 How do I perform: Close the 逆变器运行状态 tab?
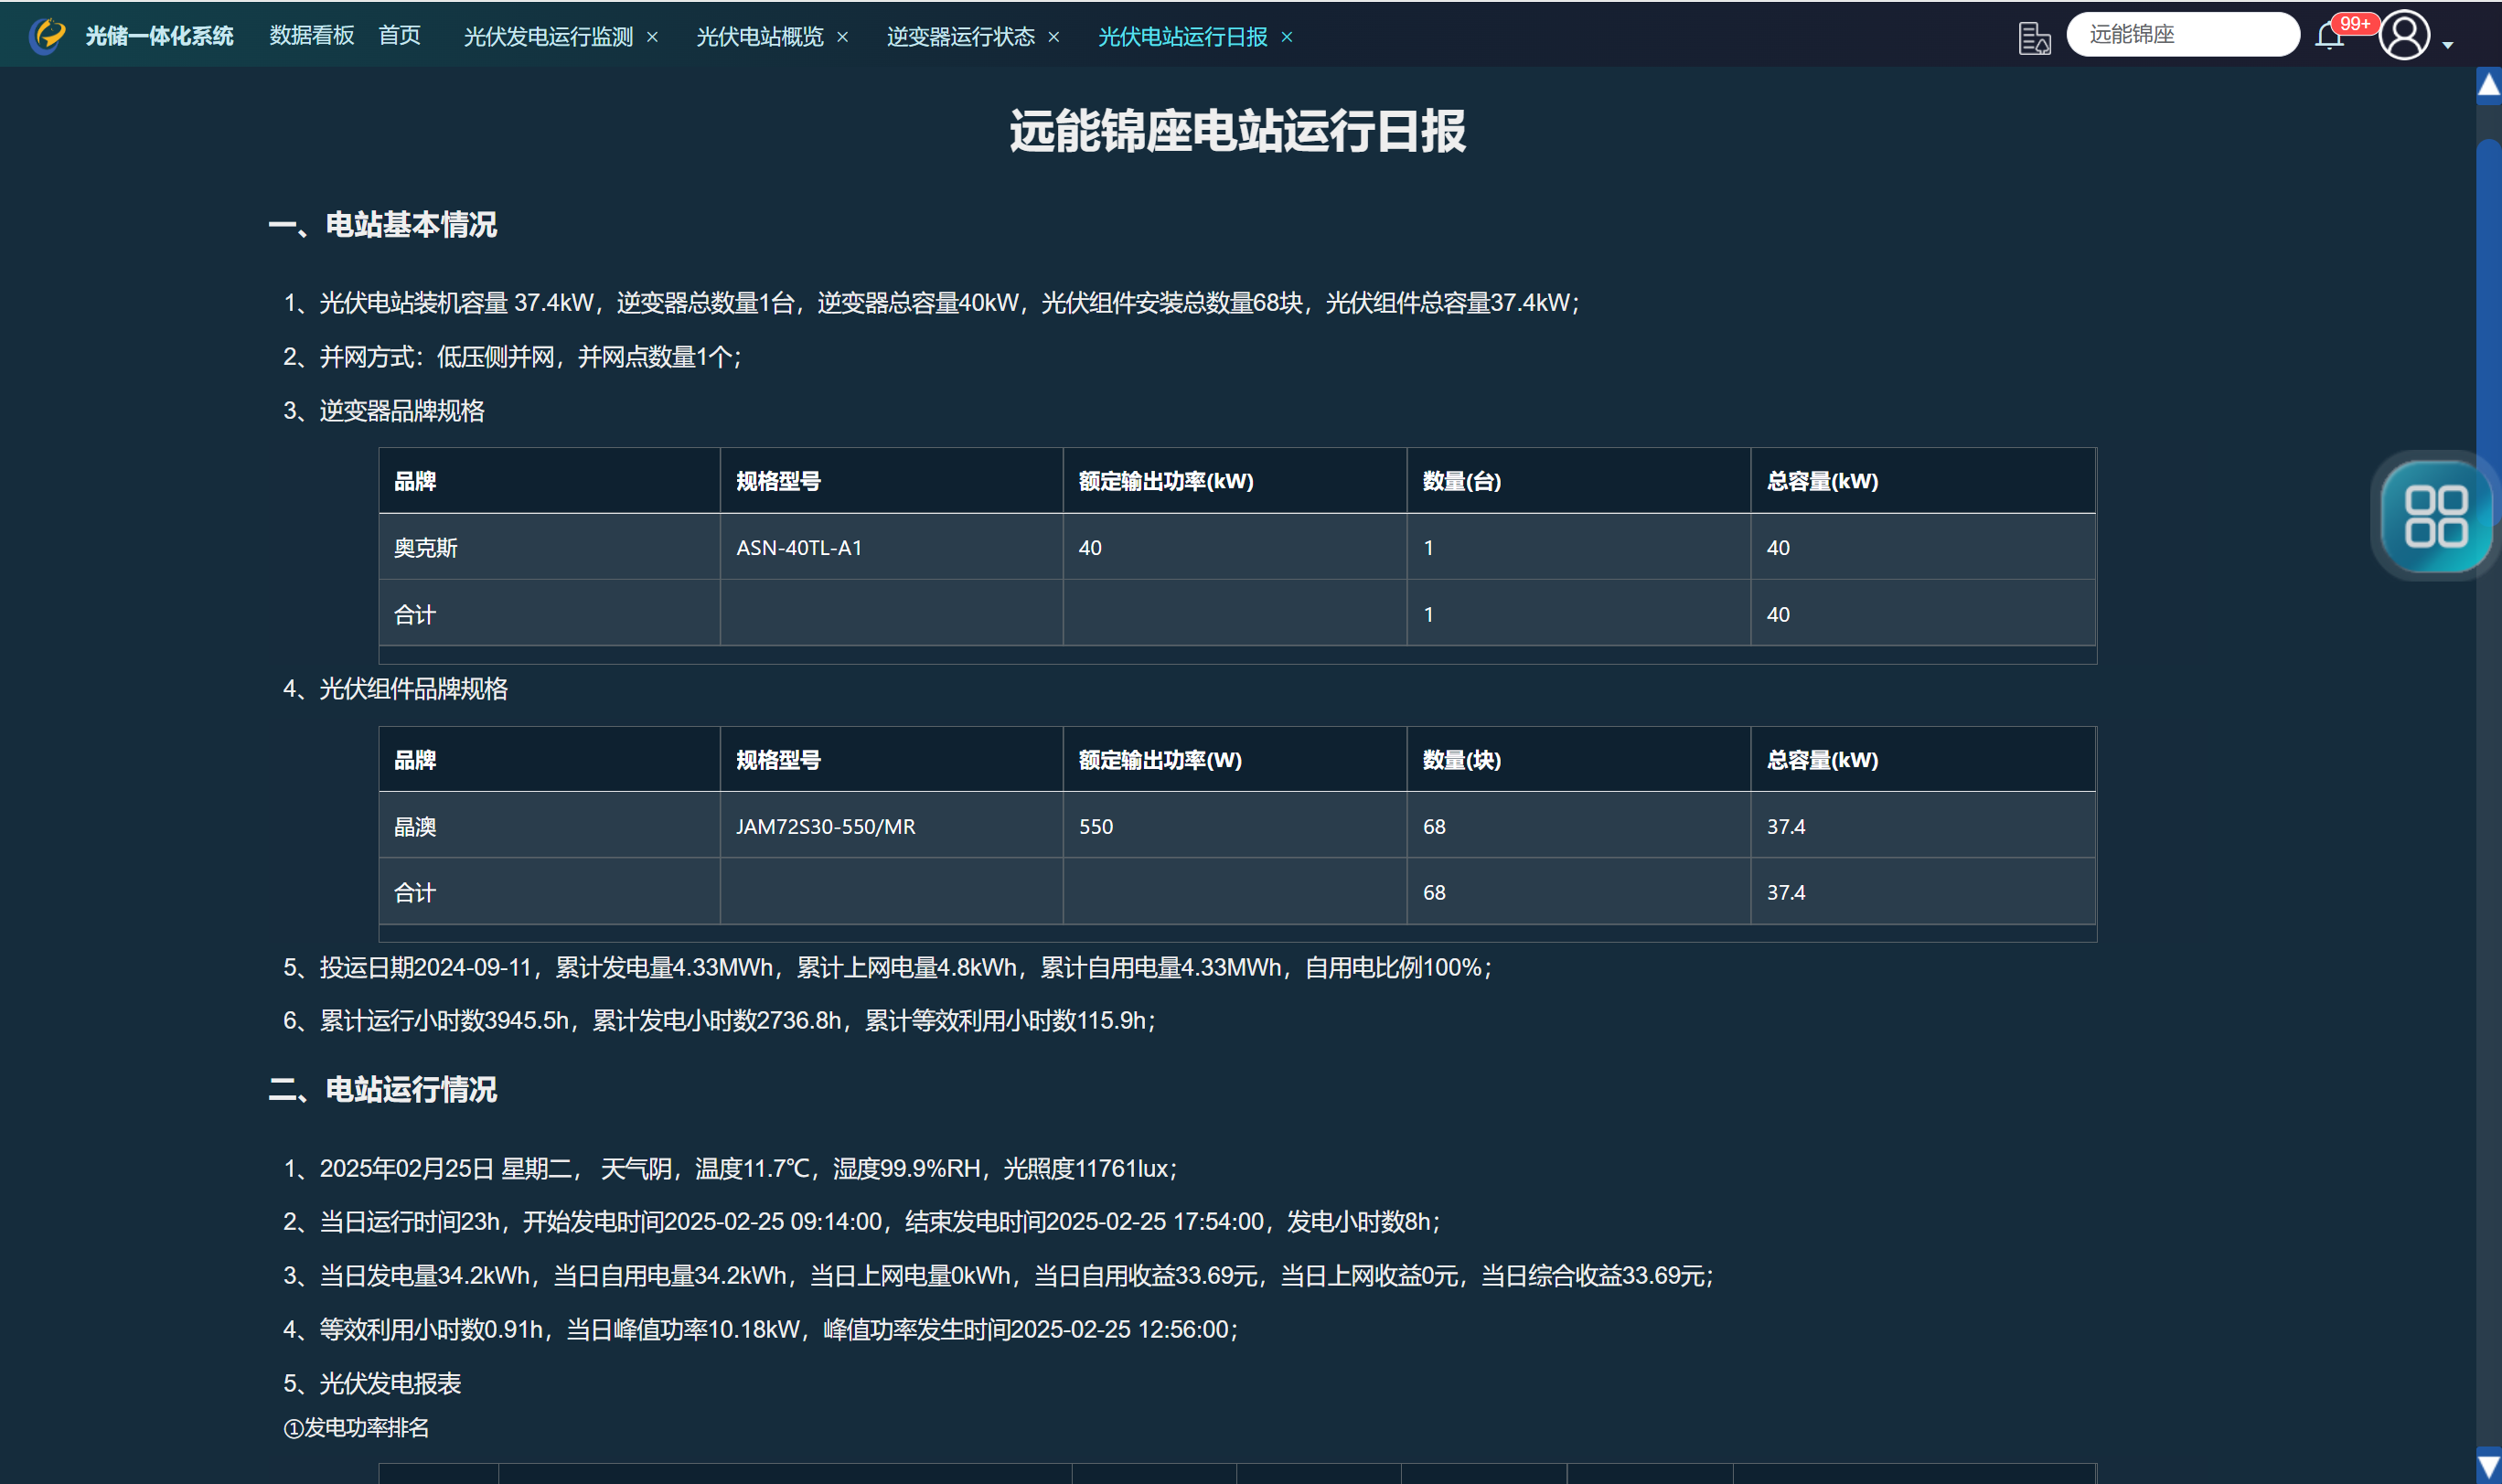point(1054,37)
